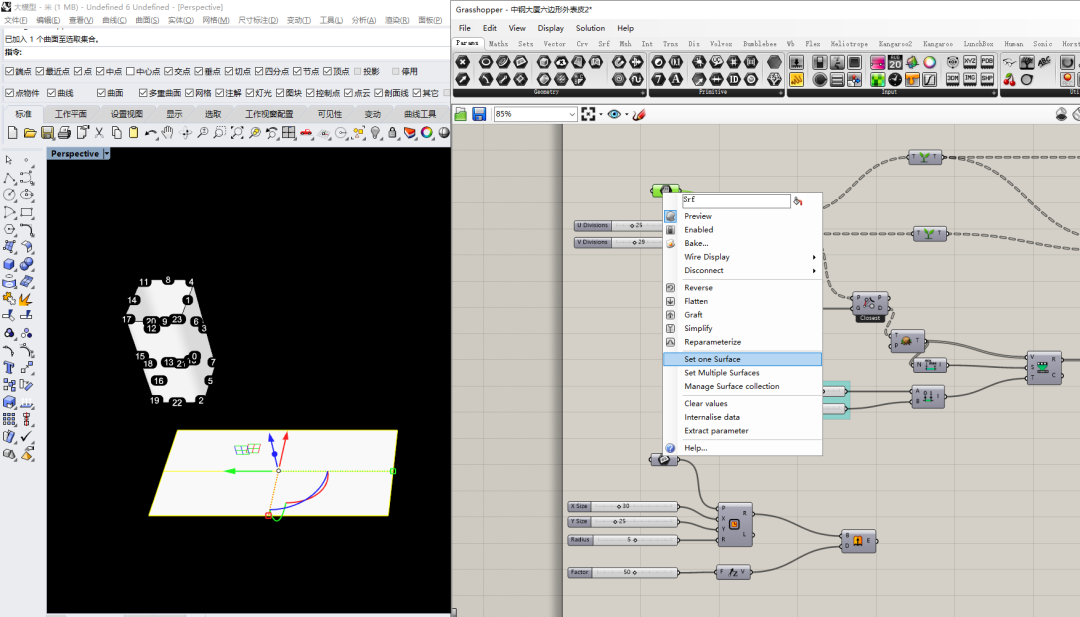
Task: Click the Srf name field in context menu
Action: [x=736, y=200]
